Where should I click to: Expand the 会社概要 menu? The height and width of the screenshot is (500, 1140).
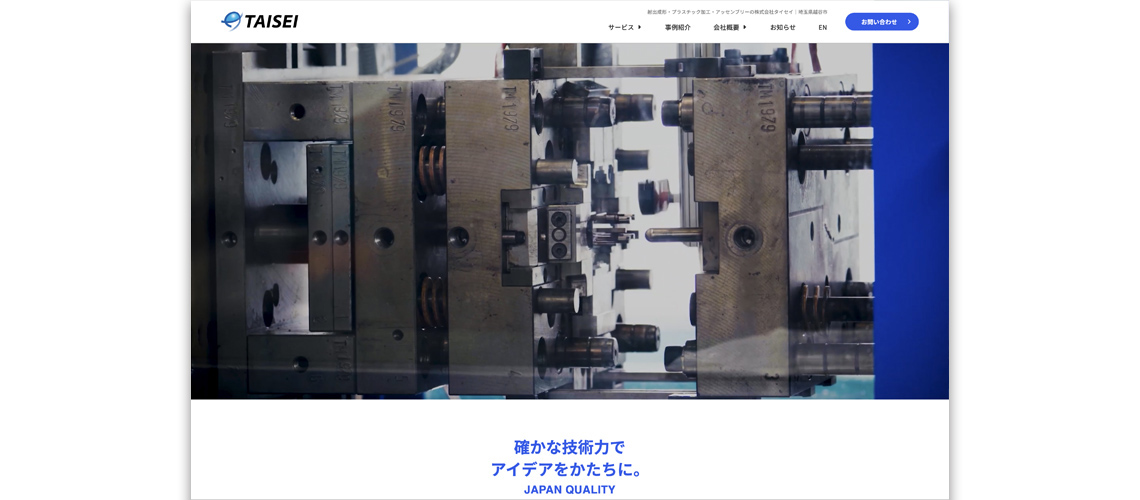click(730, 28)
